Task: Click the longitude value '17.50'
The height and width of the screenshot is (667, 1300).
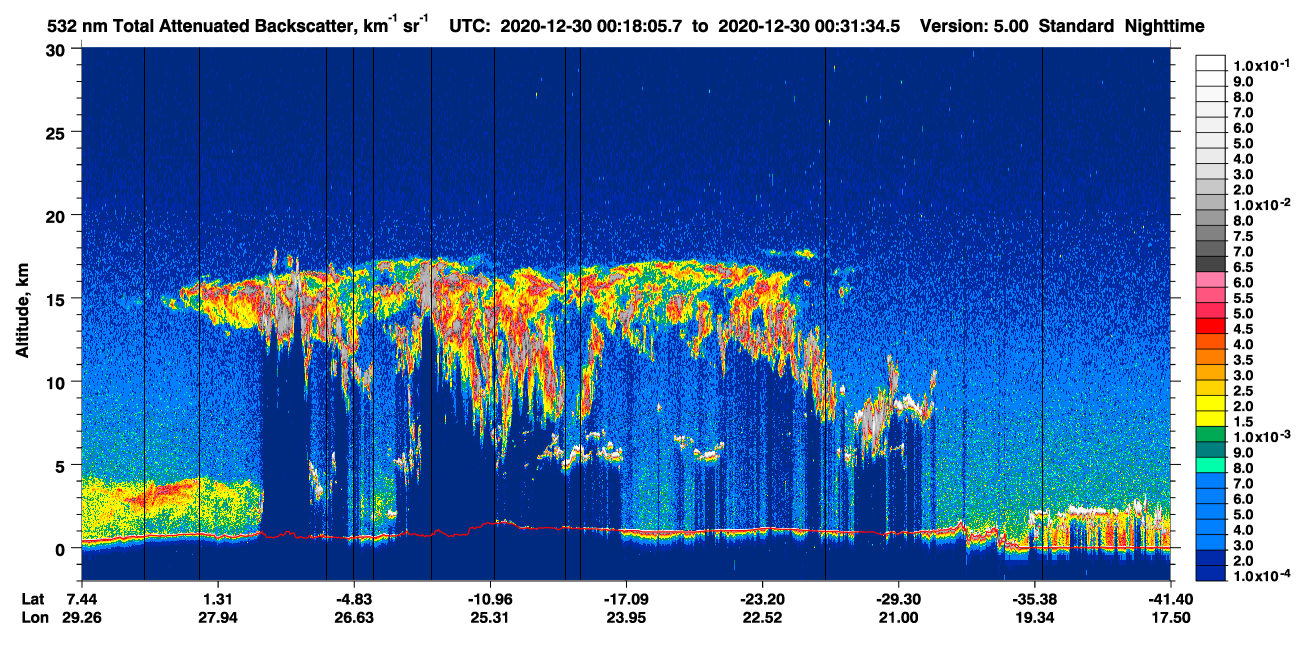Action: click(1171, 618)
